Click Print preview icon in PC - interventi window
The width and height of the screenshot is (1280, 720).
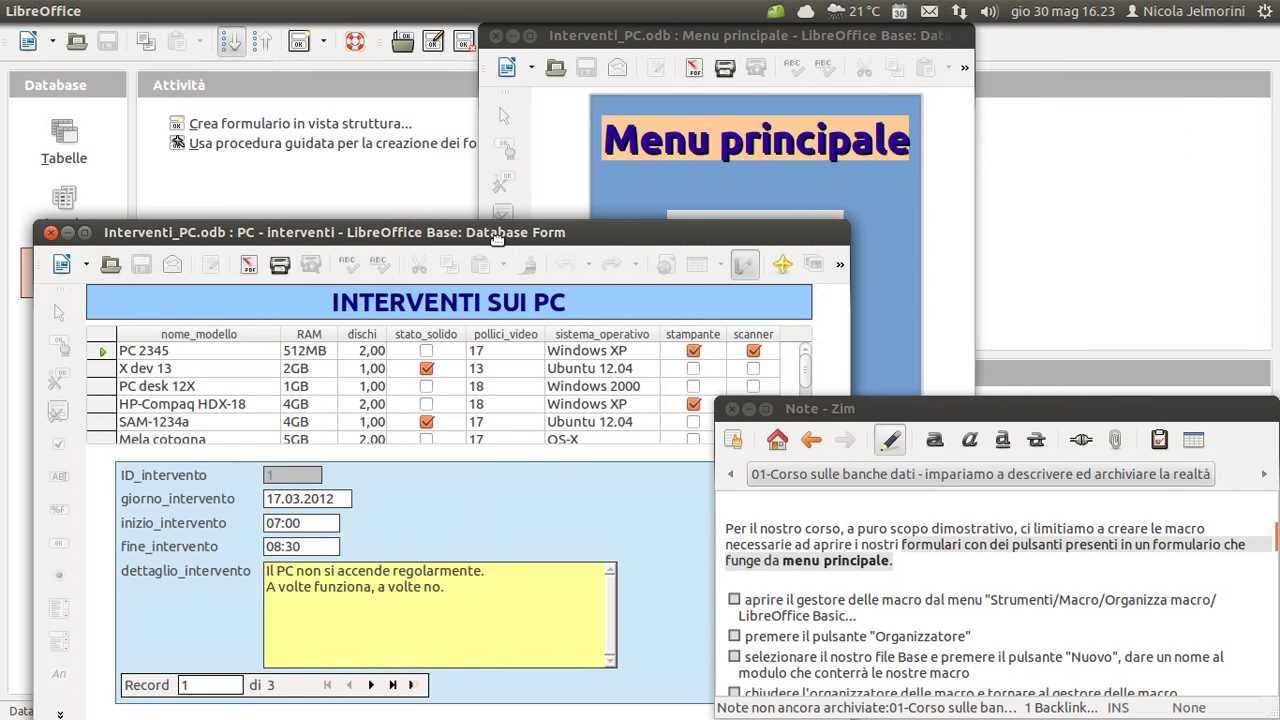coord(311,264)
